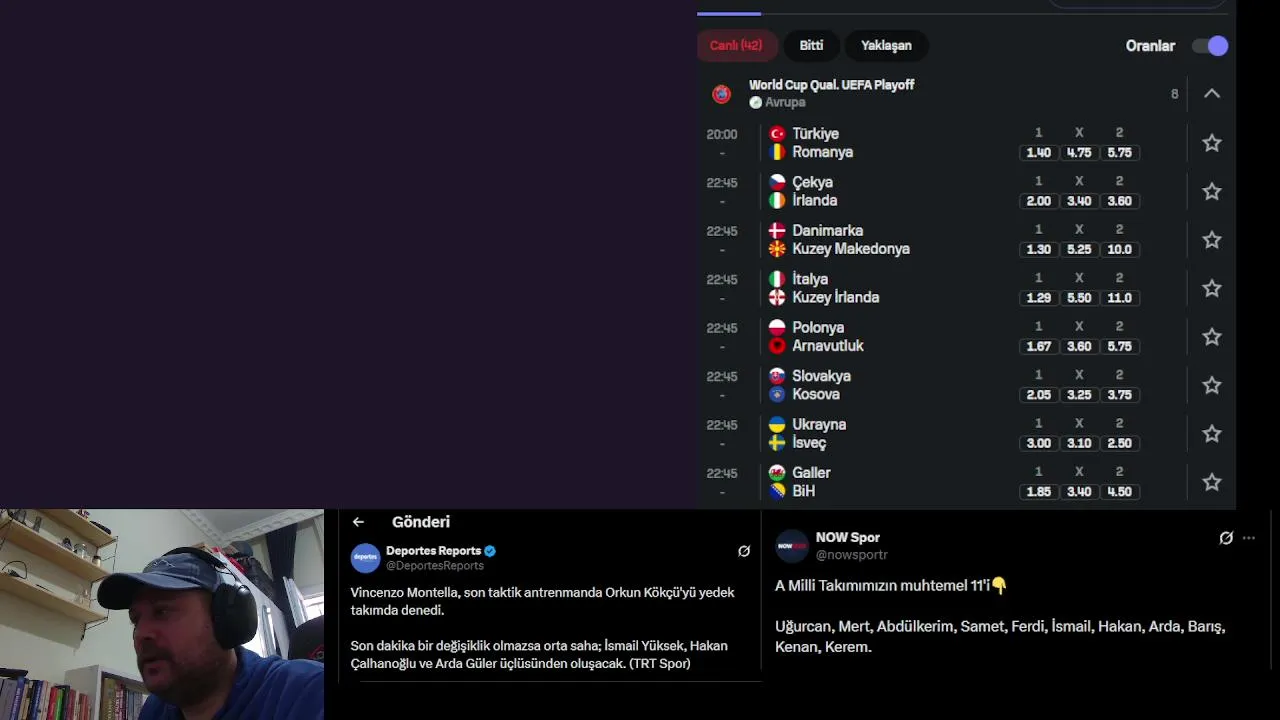
Task: Favorite the Türkiye vs Romanya match star
Action: click(x=1211, y=143)
